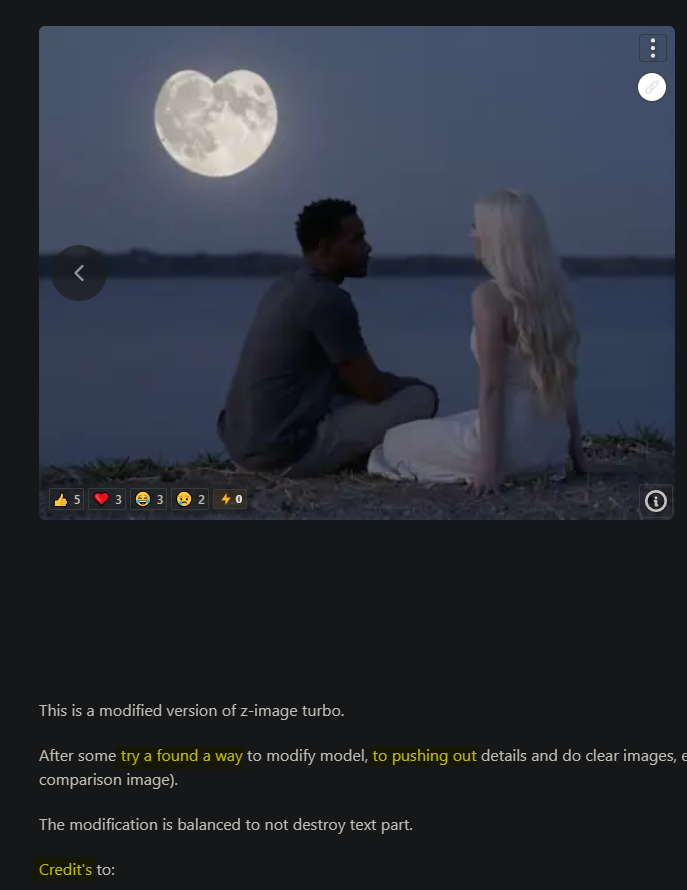The image size is (687, 890).
Task: Add a laughing face reaction
Action: pos(149,499)
